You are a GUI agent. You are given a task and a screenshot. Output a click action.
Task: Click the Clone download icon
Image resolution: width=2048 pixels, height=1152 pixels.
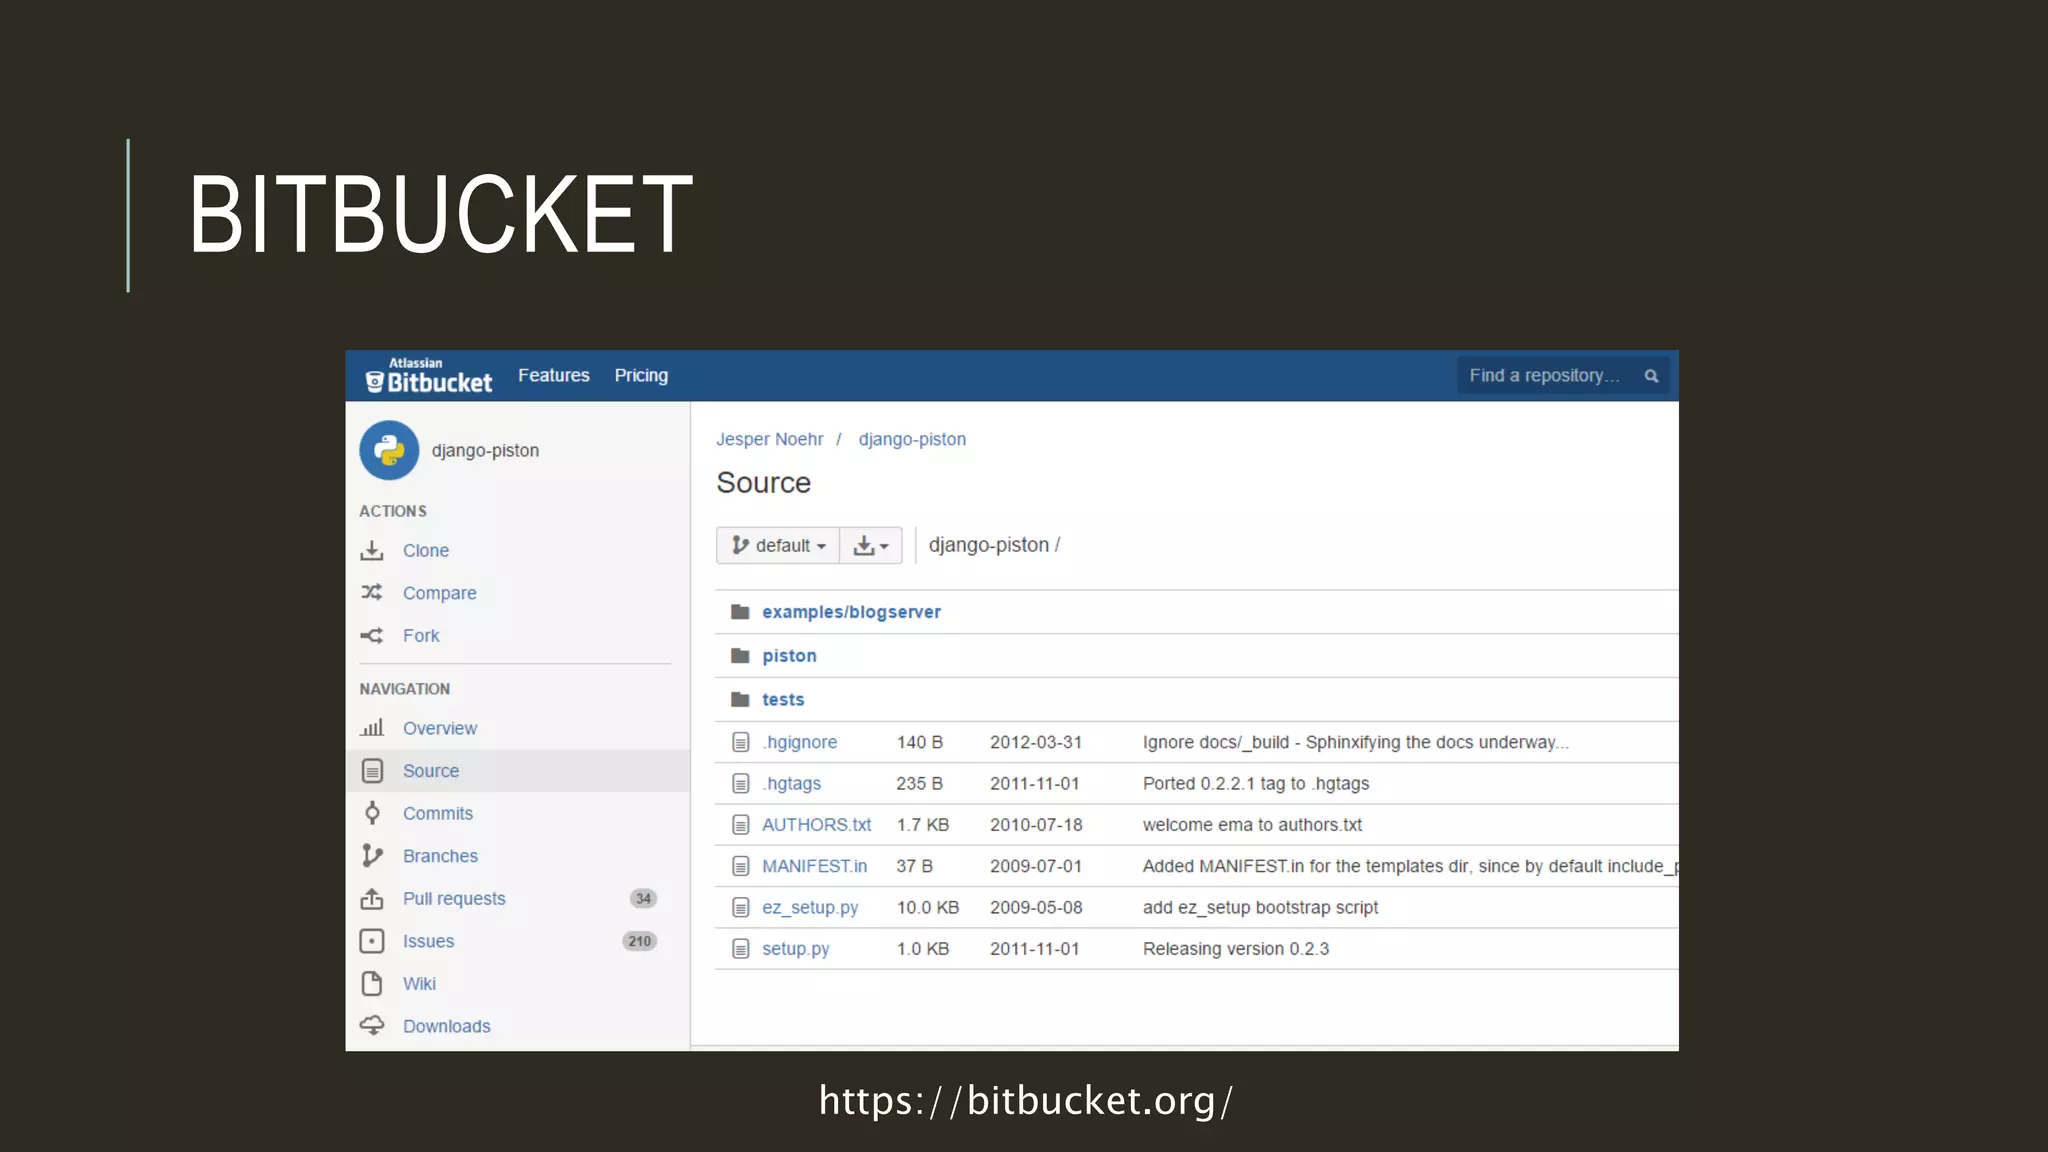[372, 551]
